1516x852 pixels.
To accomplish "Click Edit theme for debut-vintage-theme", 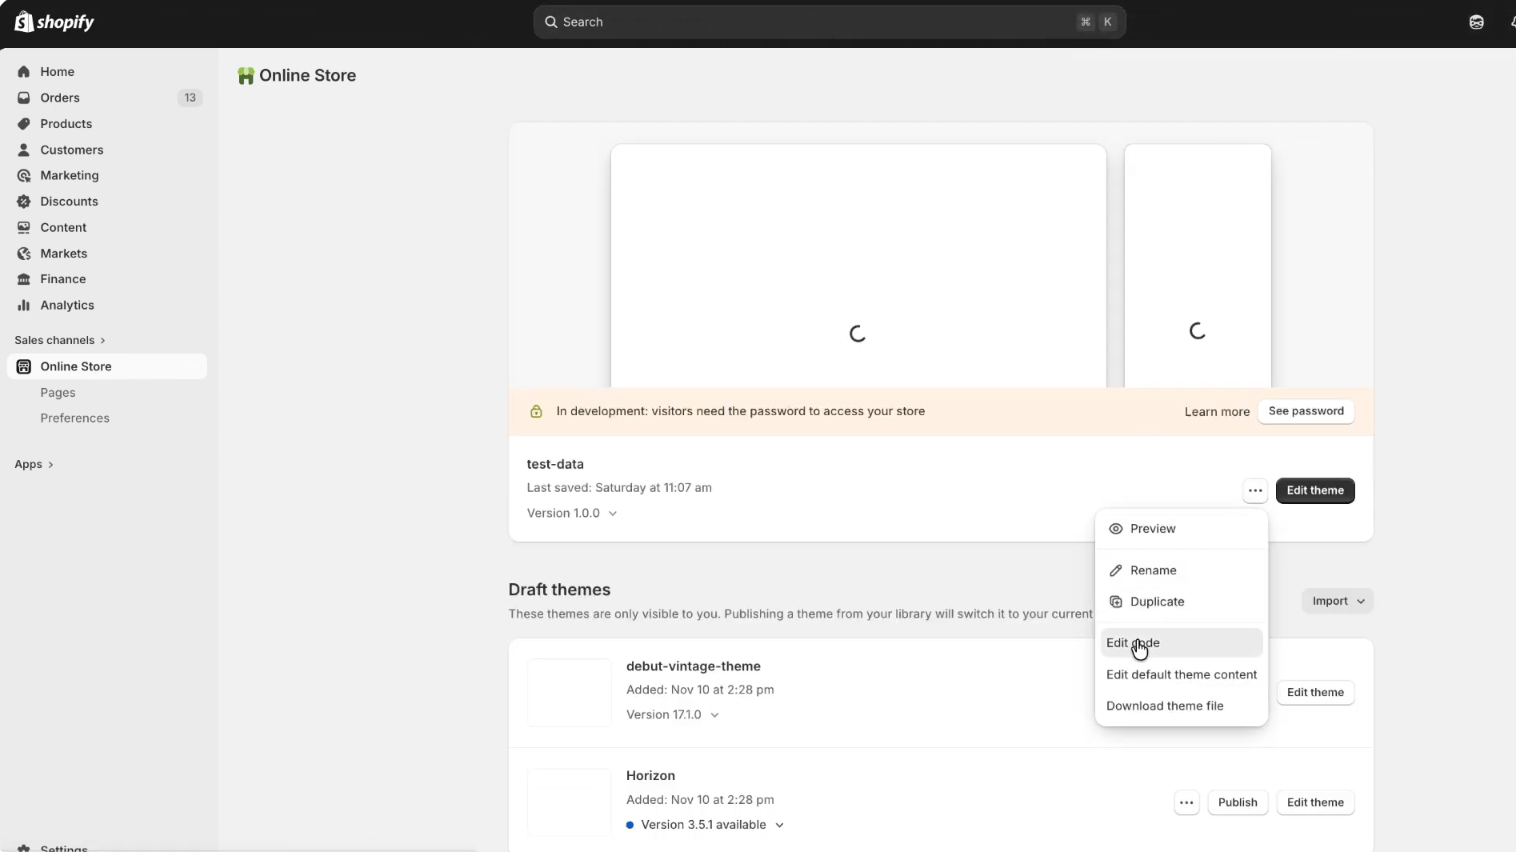I will point(1315,693).
